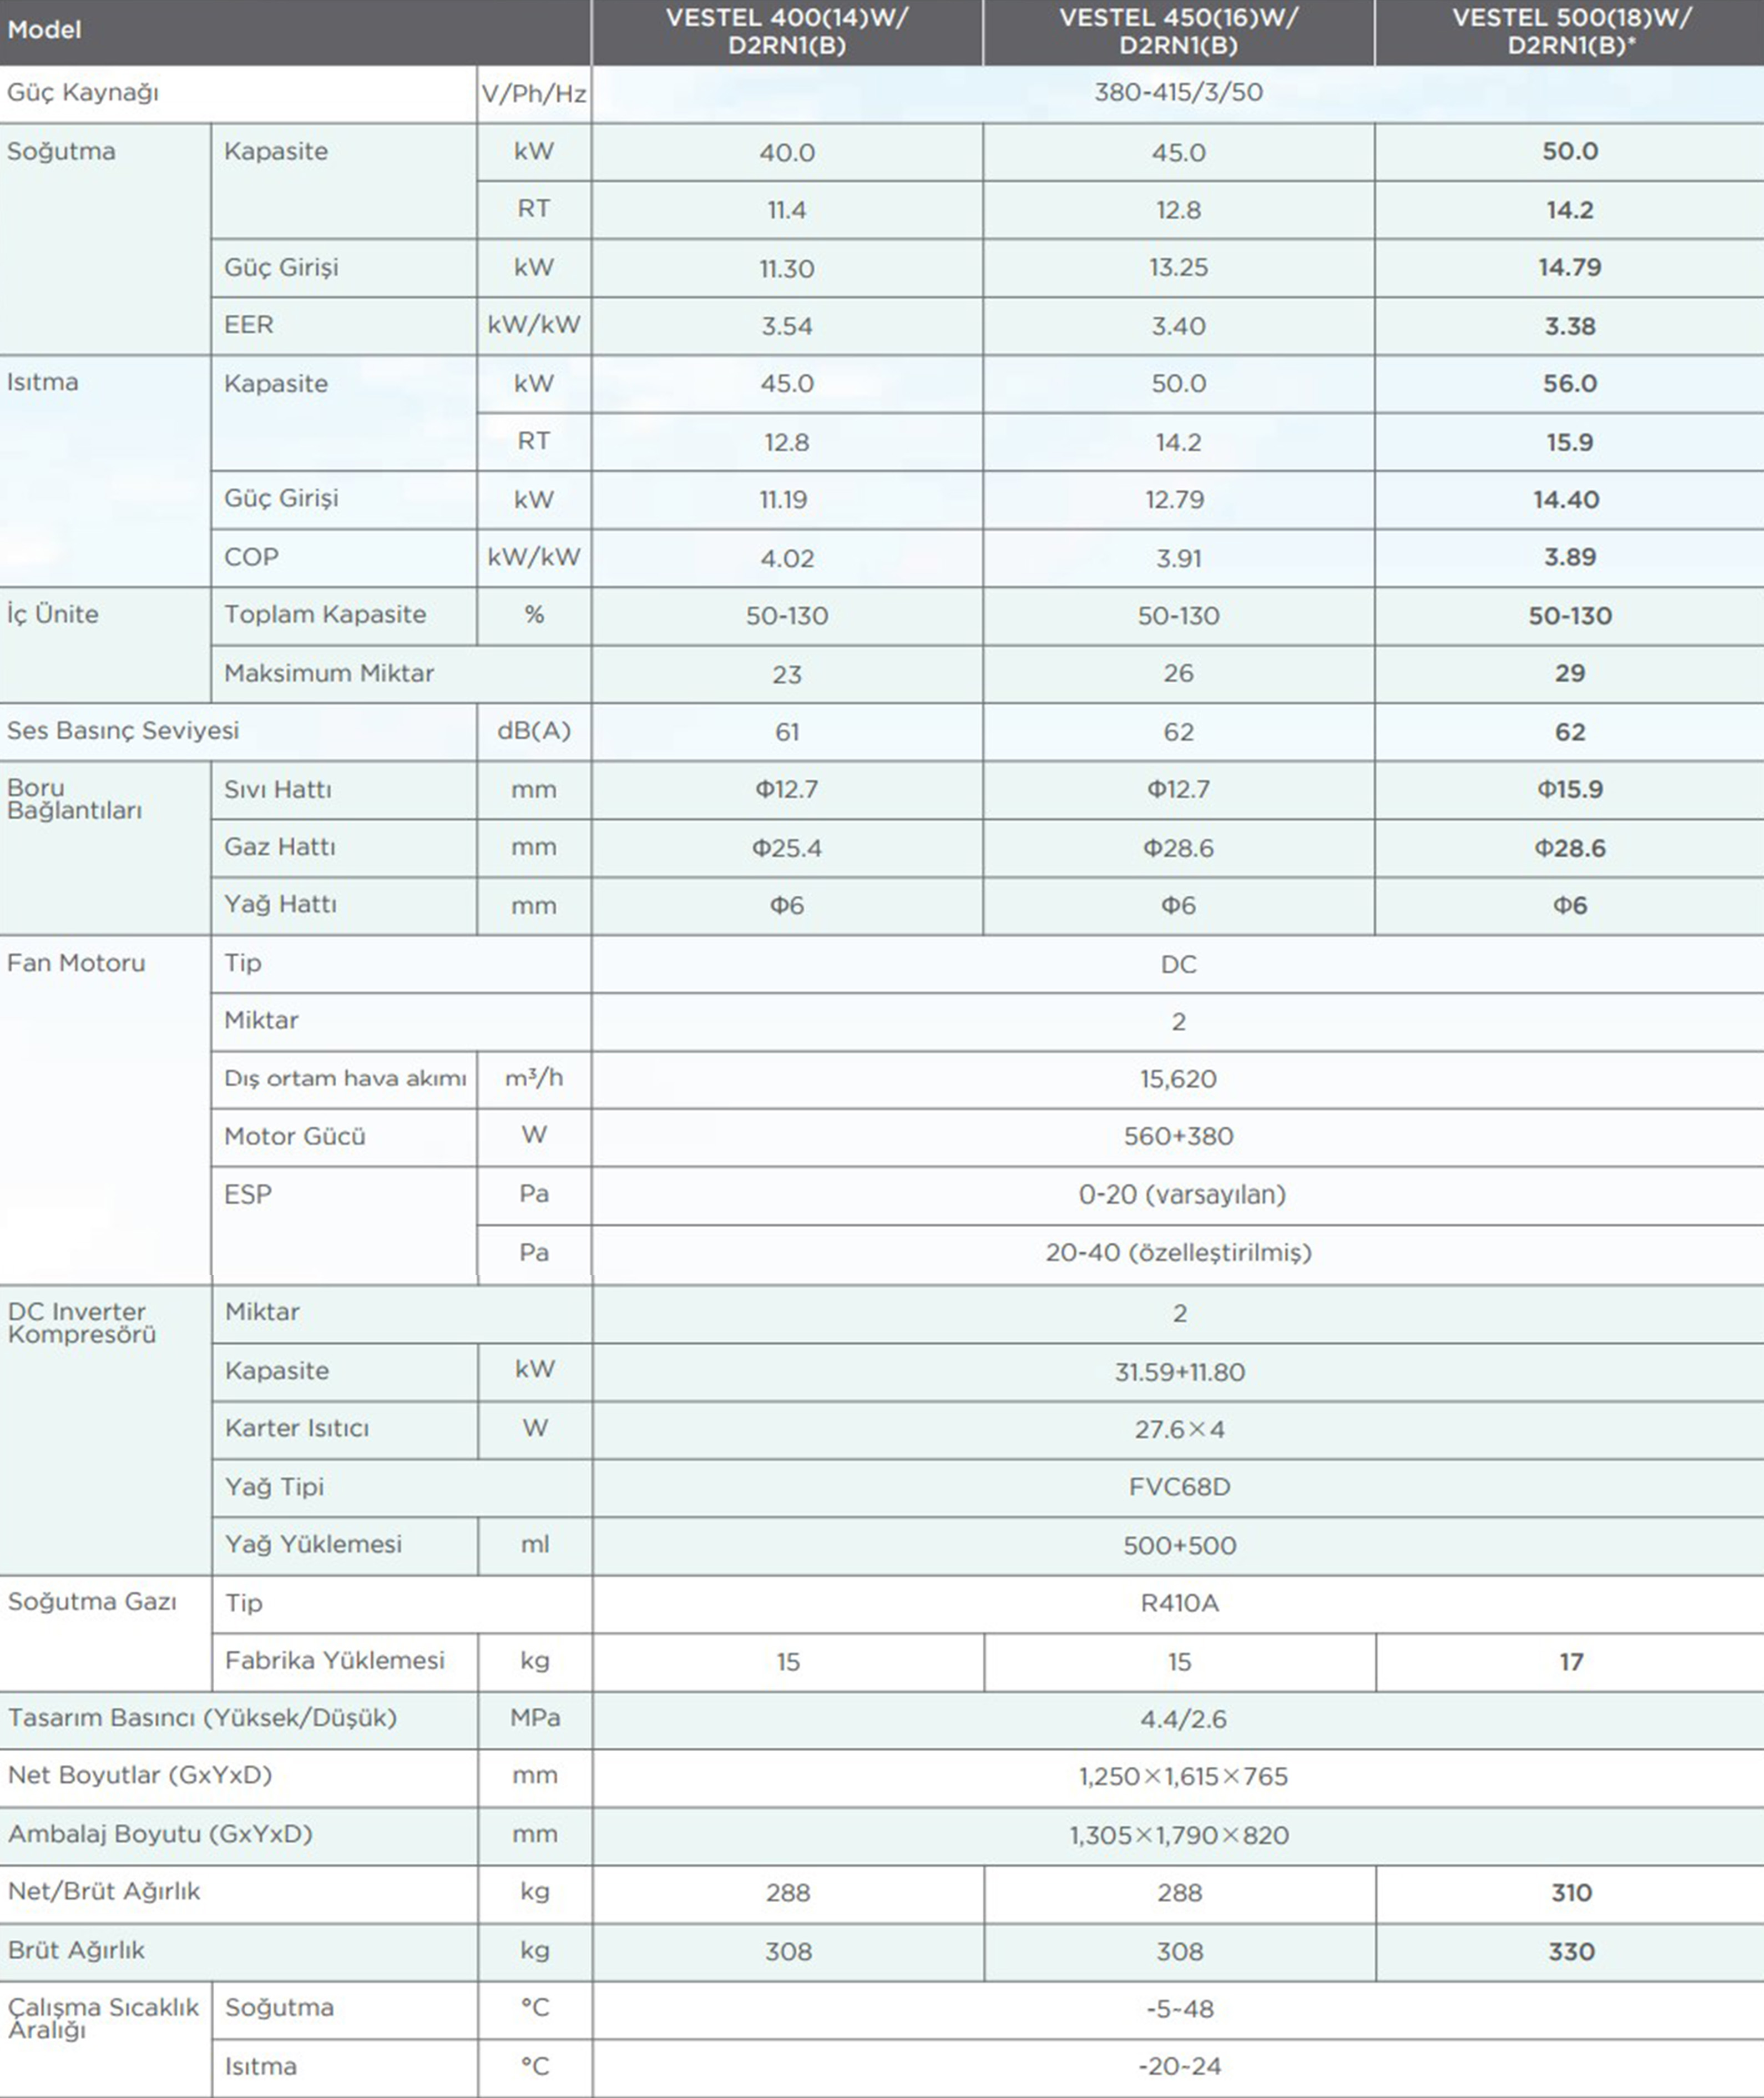Click the 'Yağ Hattı' row label
Image resolution: width=1764 pixels, height=2098 pixels.
281,905
